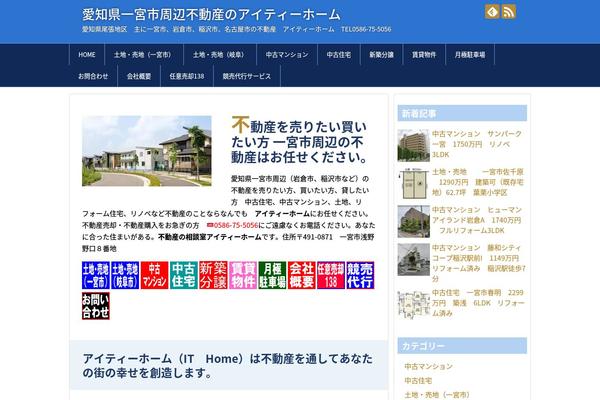The width and height of the screenshot is (600, 400).
Task: Open the 一宮市春明 2299万円 house article link
Action: (478, 303)
